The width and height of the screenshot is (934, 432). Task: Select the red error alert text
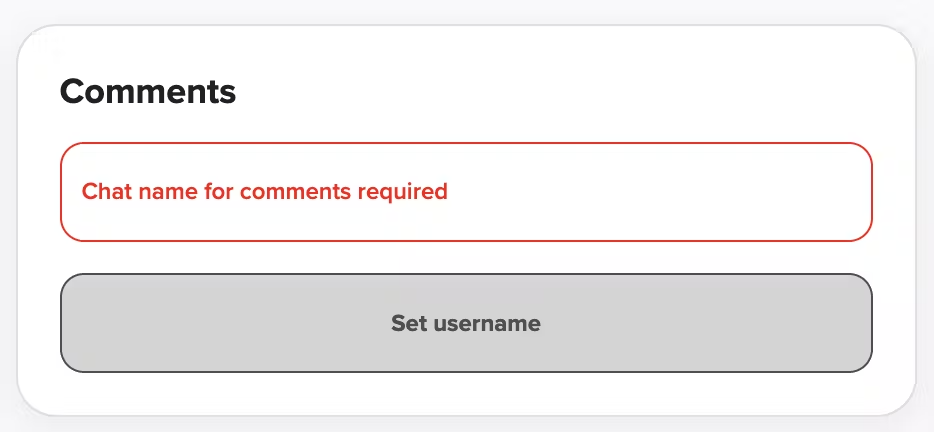pyautogui.click(x=264, y=191)
